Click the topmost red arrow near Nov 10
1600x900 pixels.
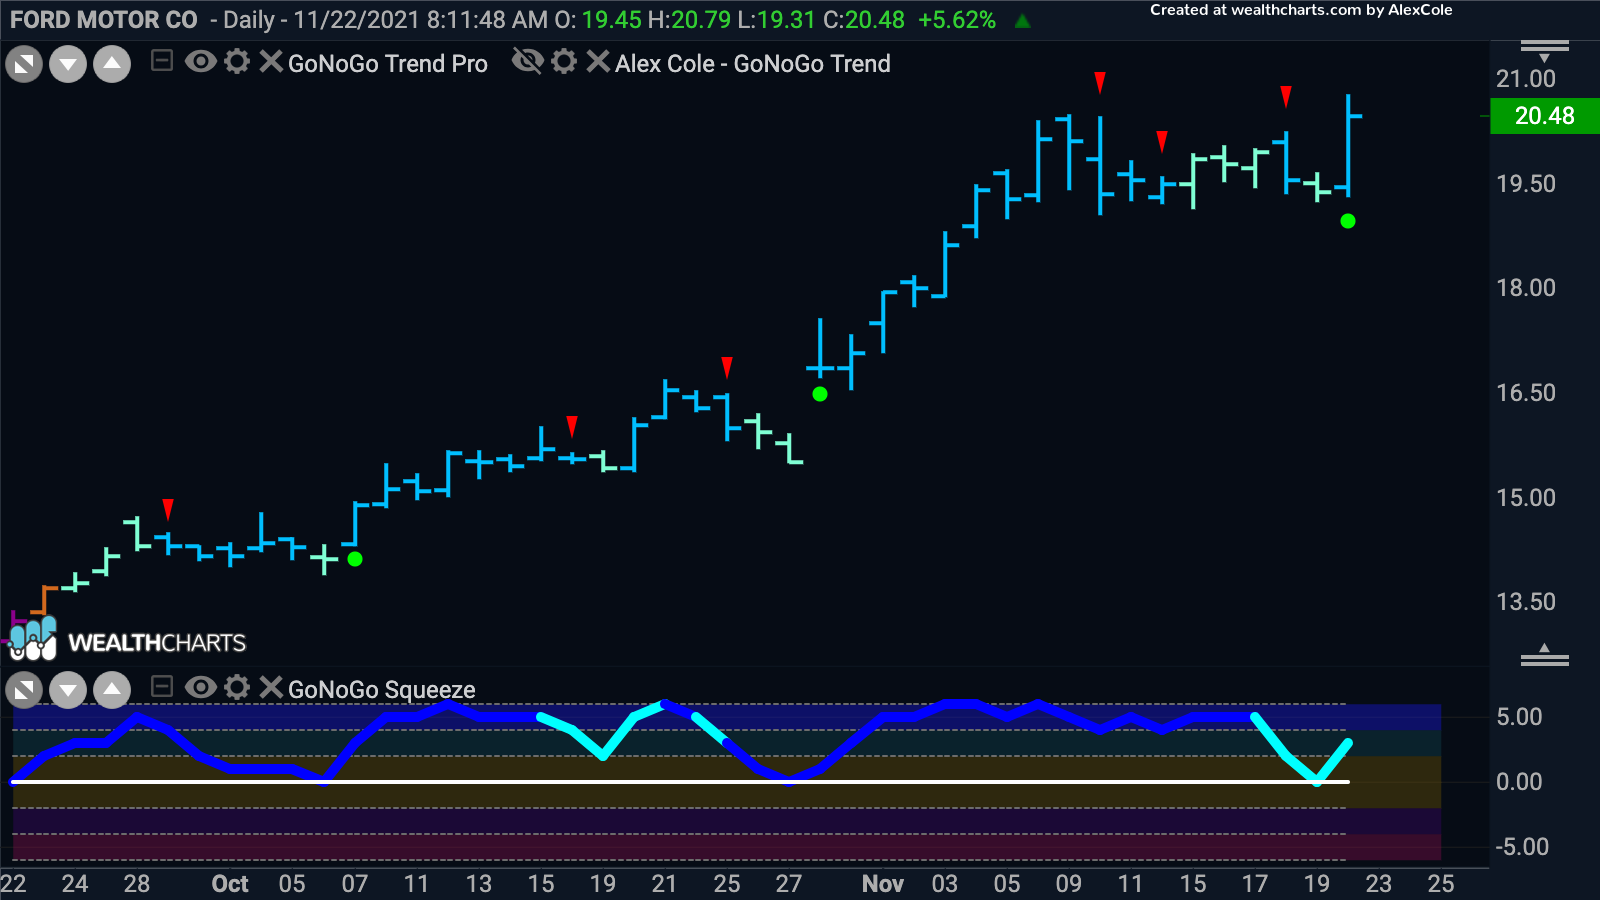[1100, 82]
